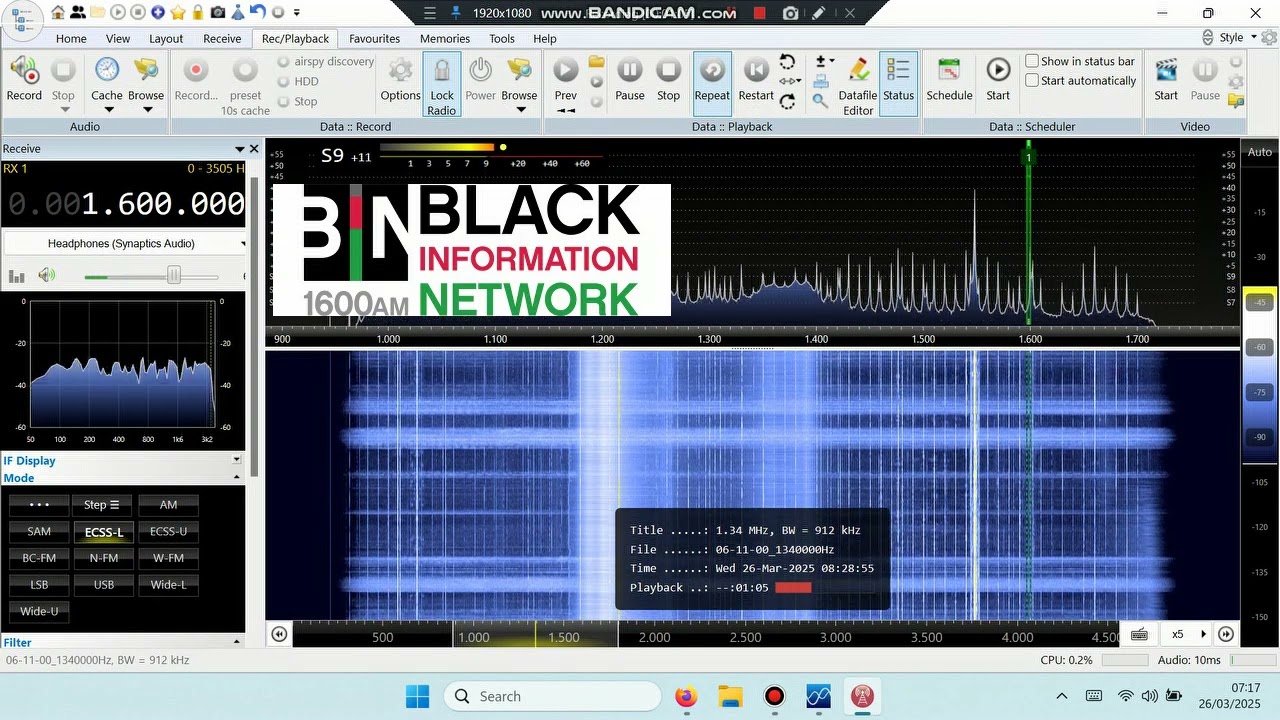Stop data playback
Screen dimensions: 1280x720
668,79
